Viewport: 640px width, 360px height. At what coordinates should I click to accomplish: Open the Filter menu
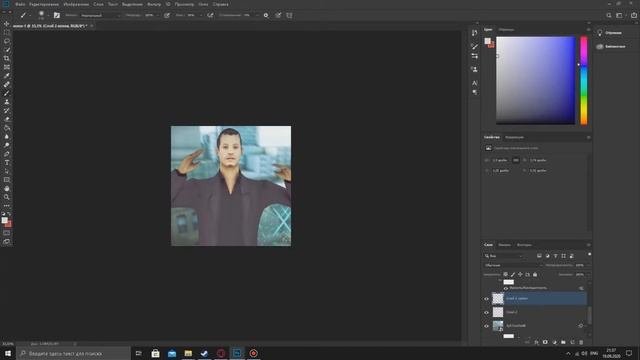click(154, 4)
